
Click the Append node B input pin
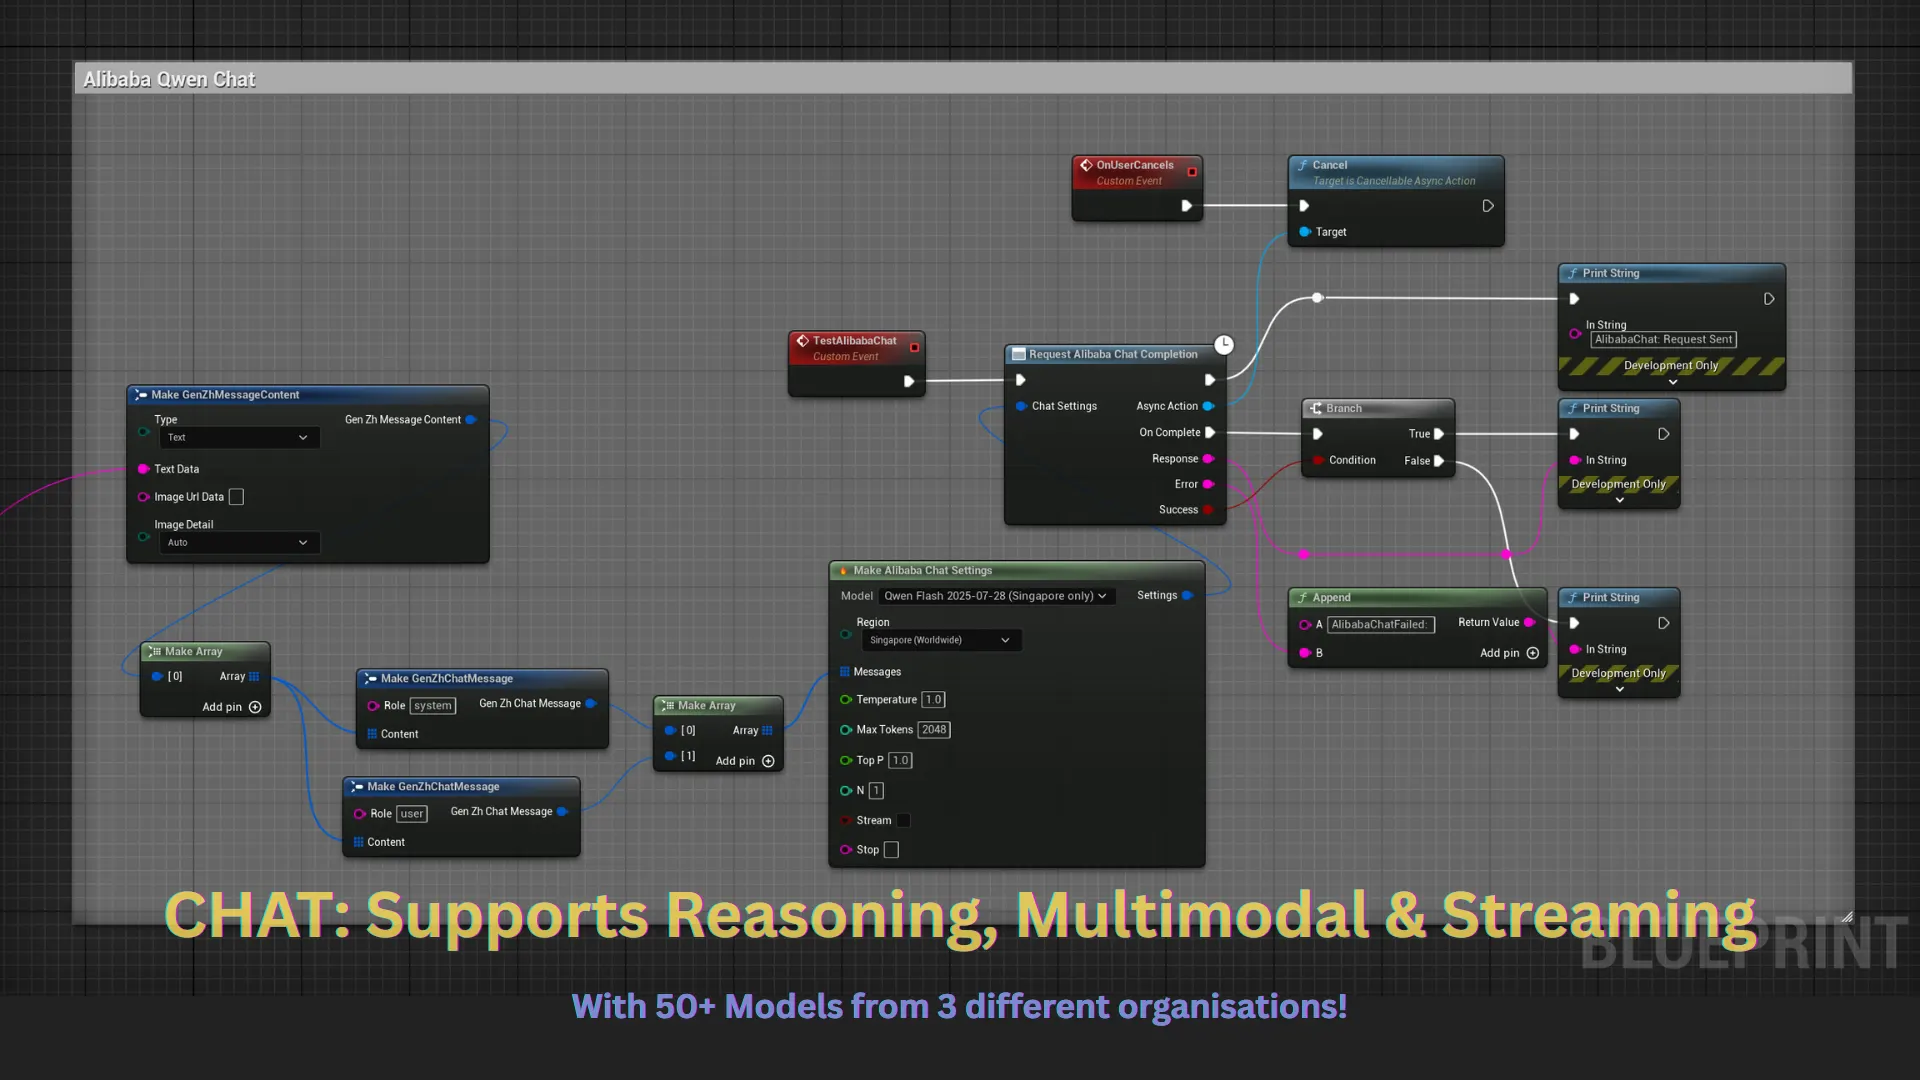1305,653
